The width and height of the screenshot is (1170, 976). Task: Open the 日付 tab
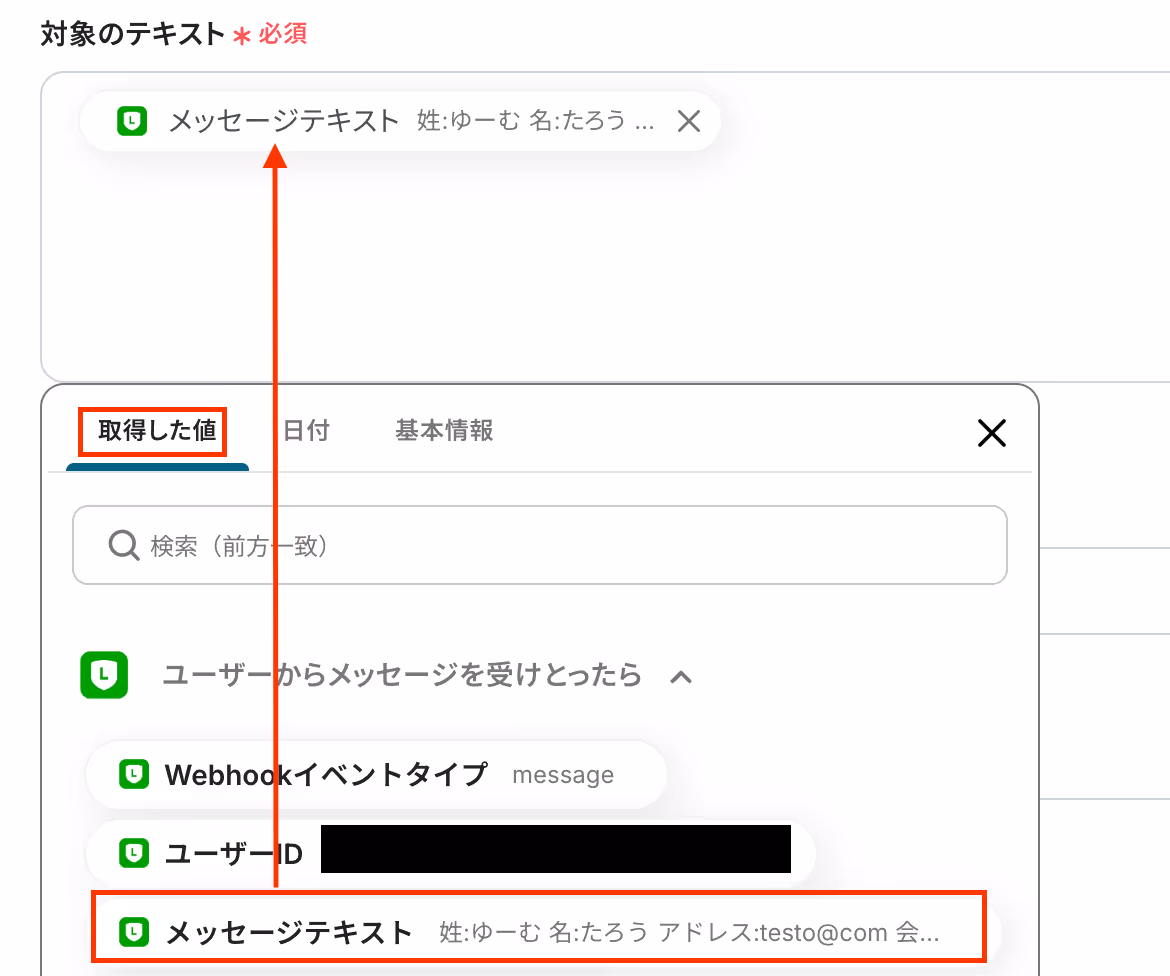tap(306, 431)
